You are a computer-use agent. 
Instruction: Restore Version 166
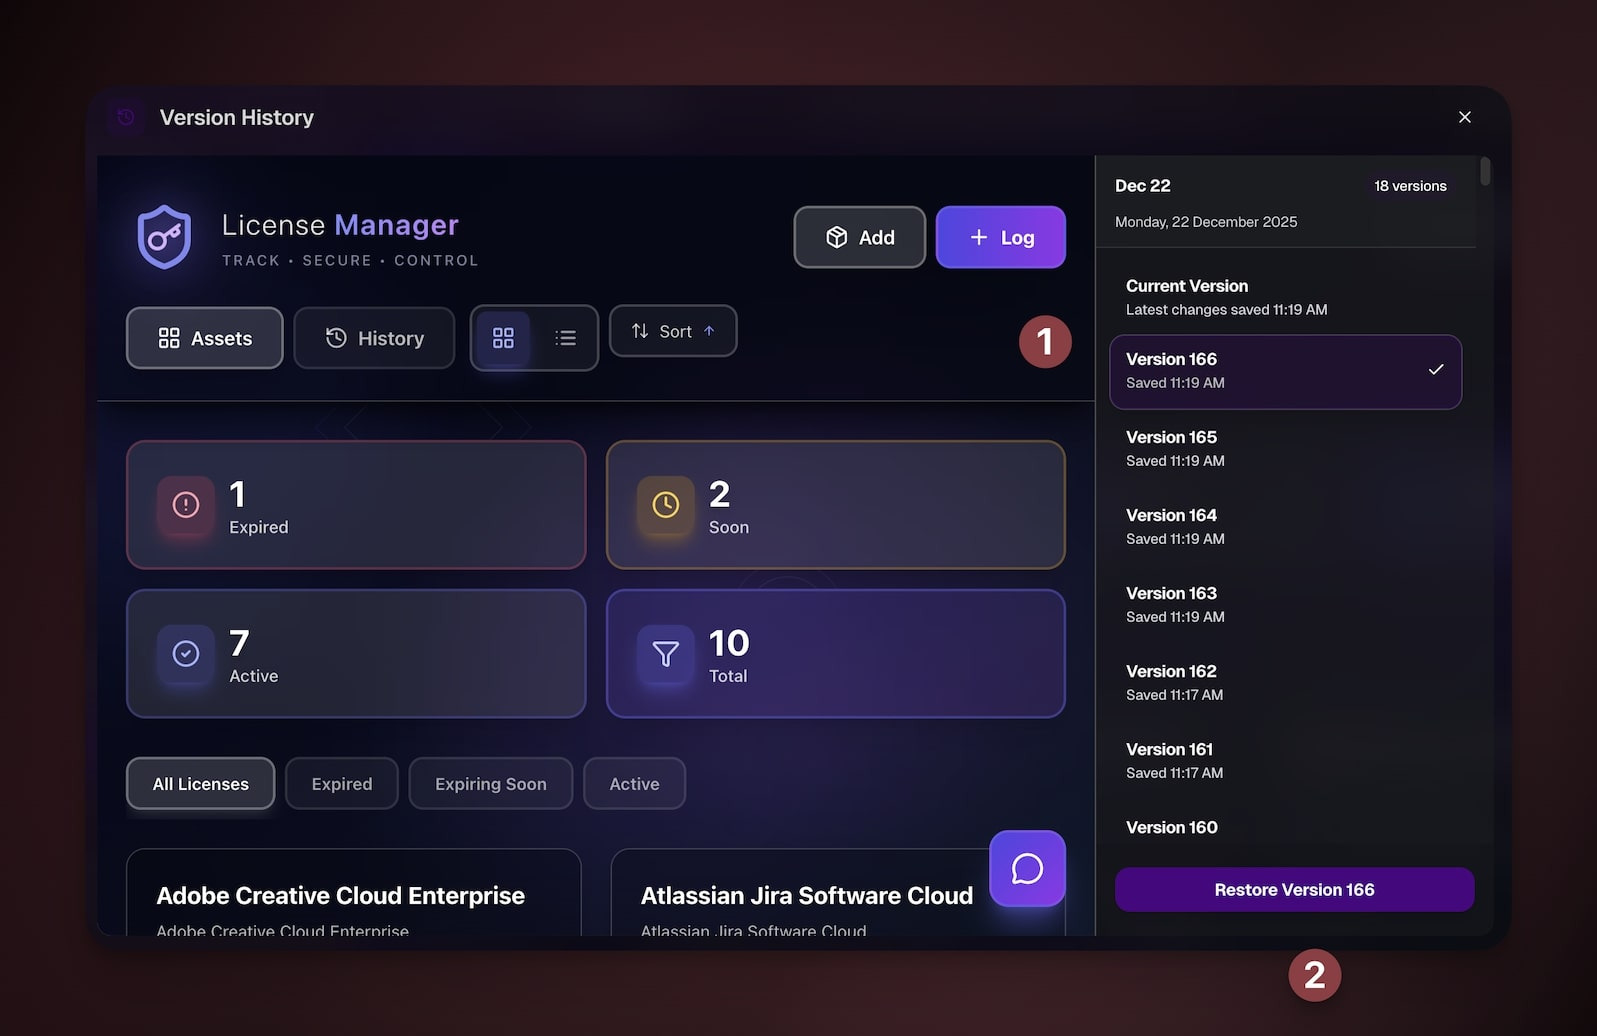[1294, 890]
